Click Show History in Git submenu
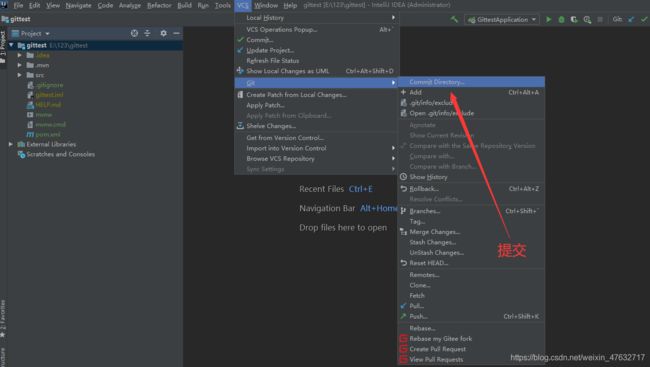This screenshot has height=367, width=650. click(471, 177)
